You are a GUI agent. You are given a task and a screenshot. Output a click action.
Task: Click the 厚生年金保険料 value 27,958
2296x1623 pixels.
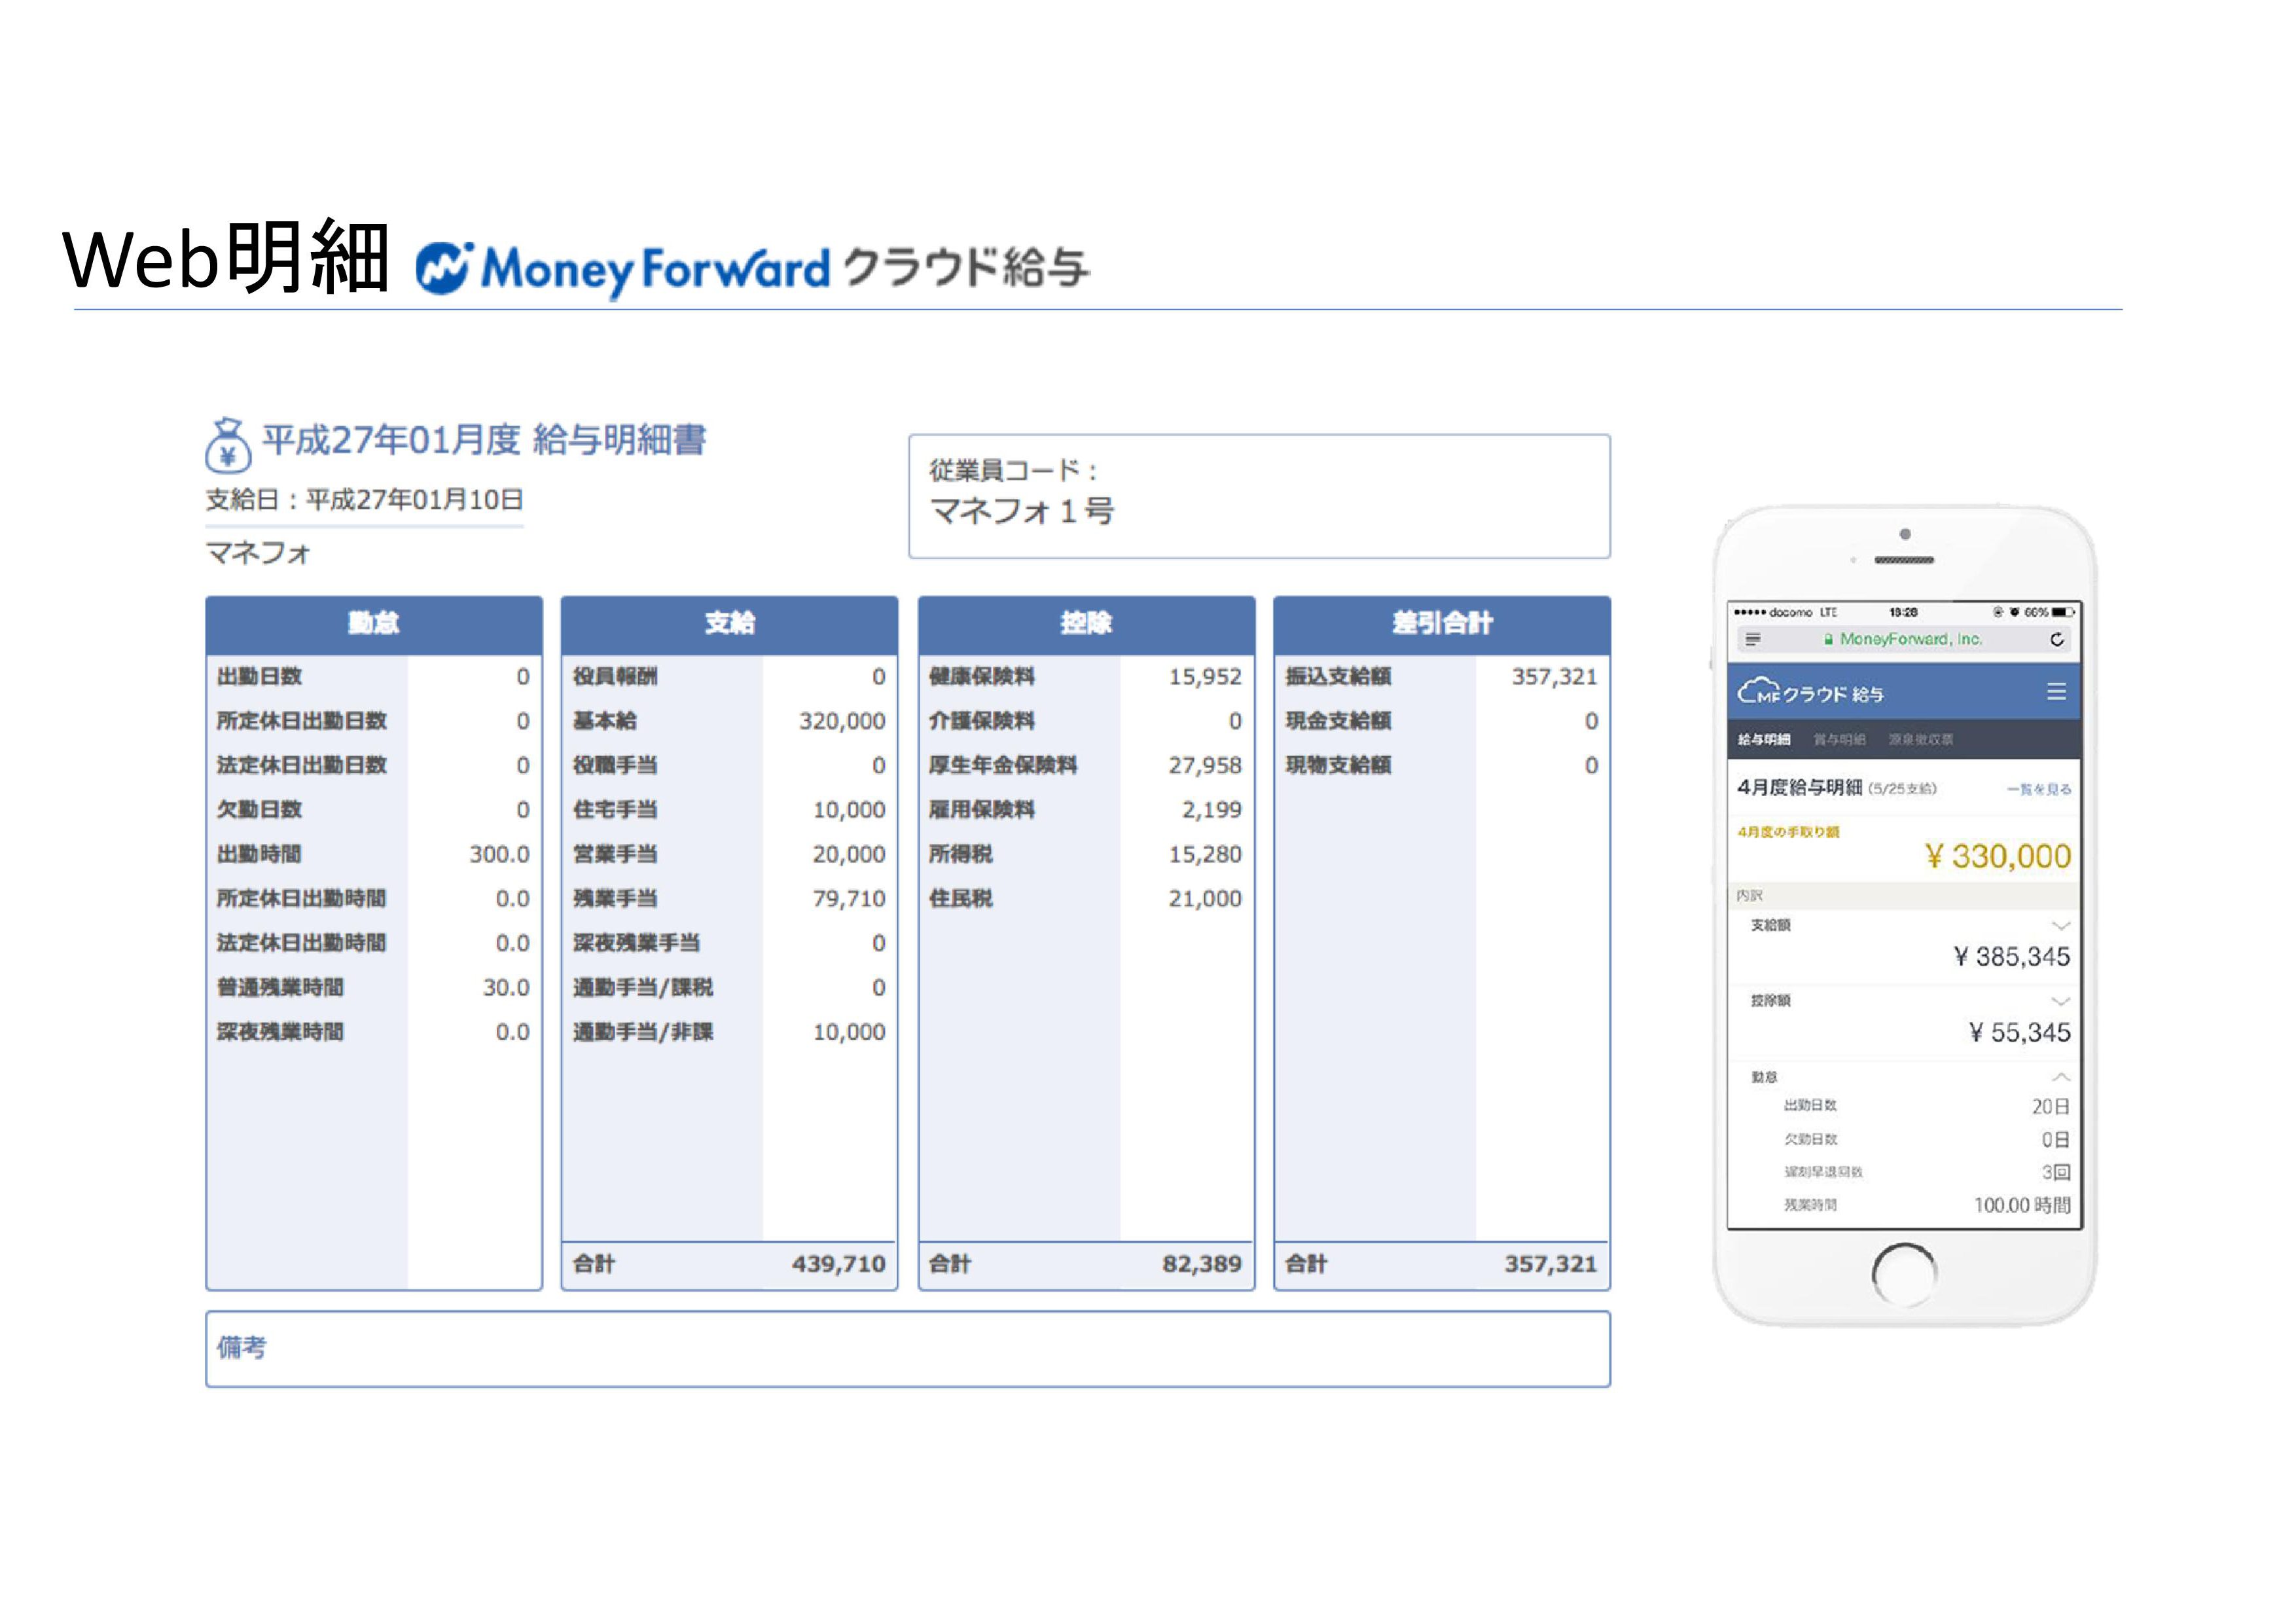tap(1205, 765)
